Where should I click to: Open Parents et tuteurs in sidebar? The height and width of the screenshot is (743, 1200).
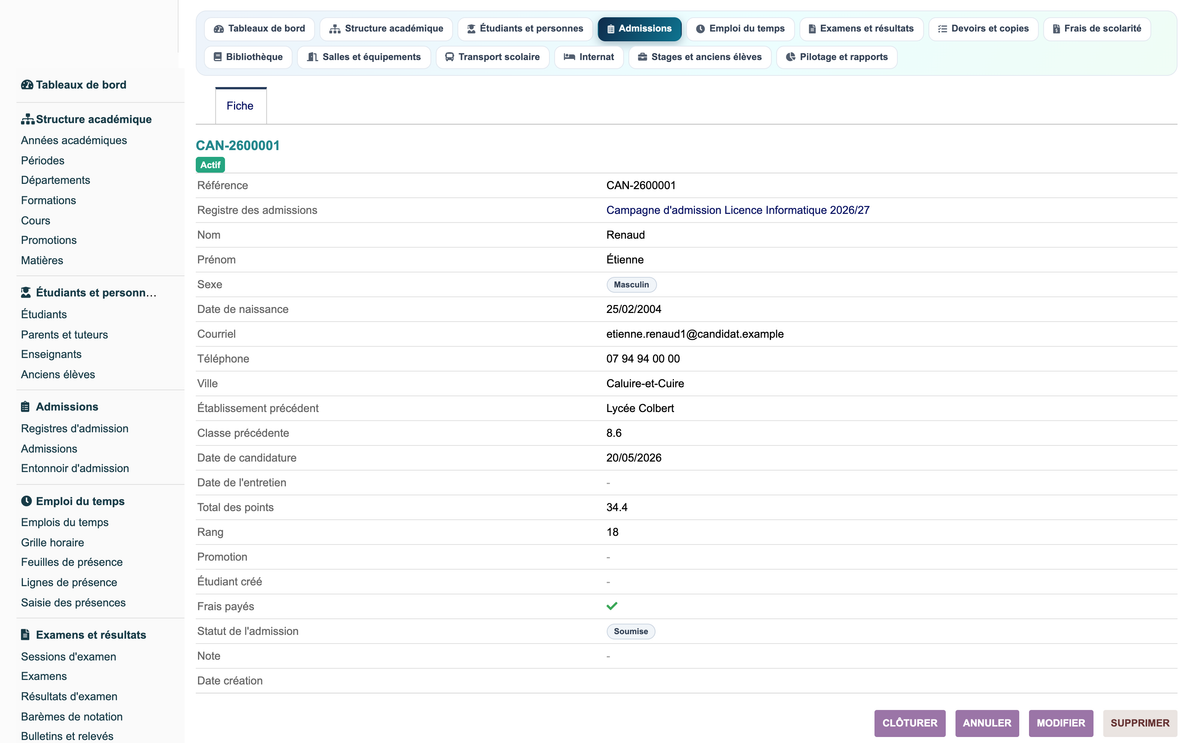65,335
